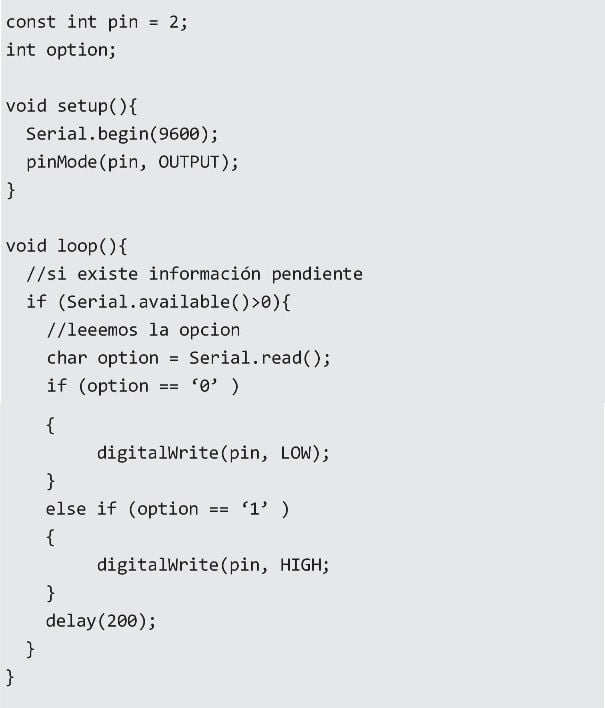Click the Serial.begin(9600); statement
The width and height of the screenshot is (605, 708).
point(122,134)
